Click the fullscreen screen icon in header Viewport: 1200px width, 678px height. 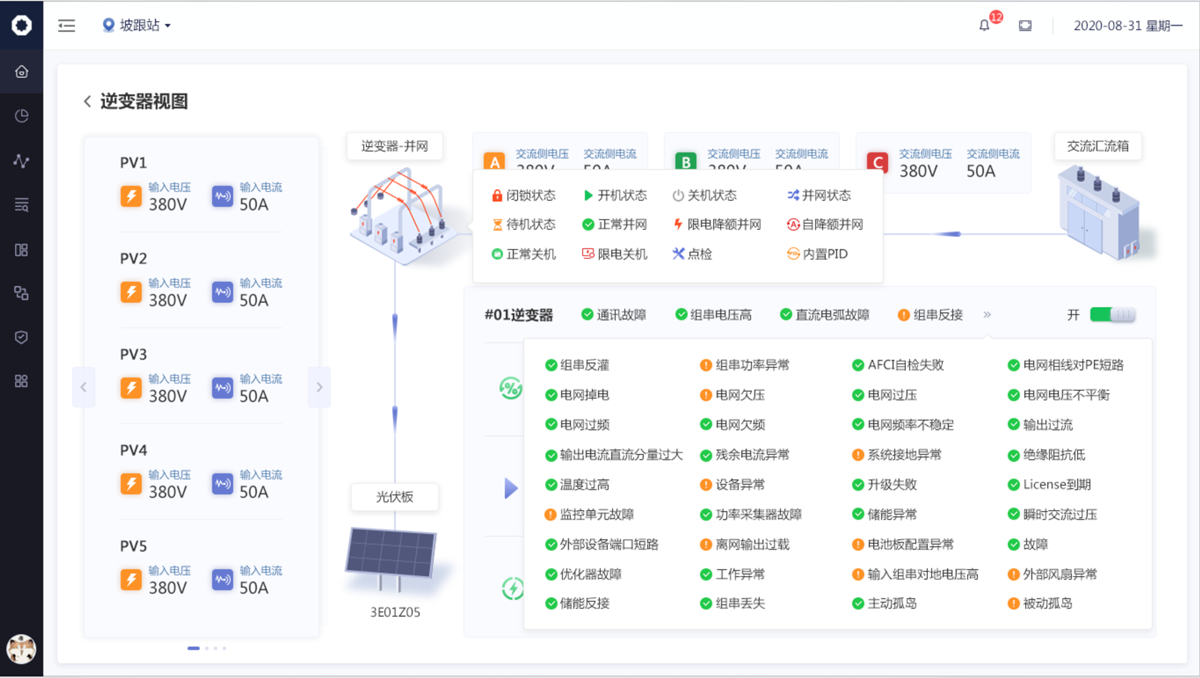pos(1025,26)
